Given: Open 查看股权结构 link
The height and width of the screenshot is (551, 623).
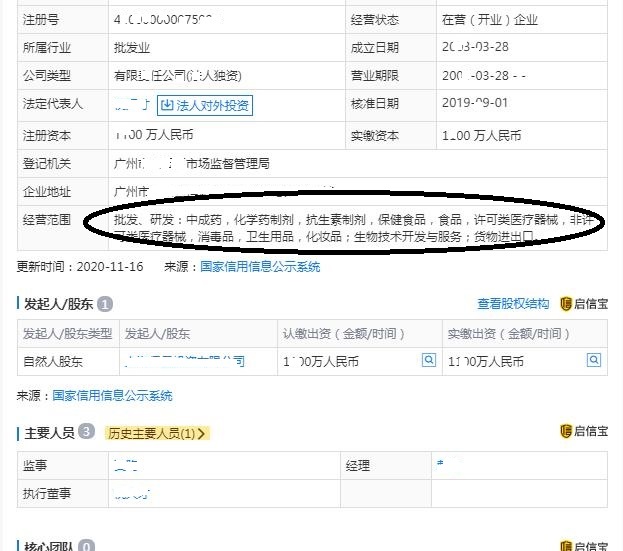Looking at the screenshot, I should coord(513,304).
